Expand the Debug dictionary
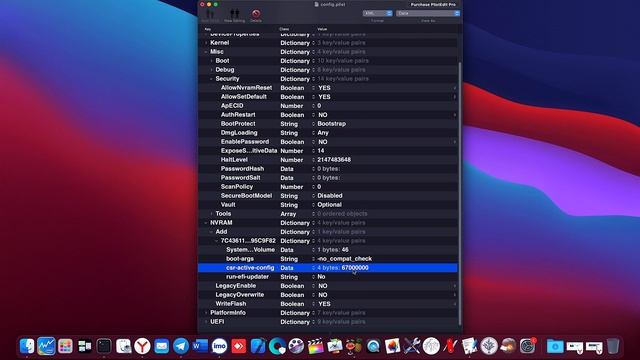 (211, 70)
